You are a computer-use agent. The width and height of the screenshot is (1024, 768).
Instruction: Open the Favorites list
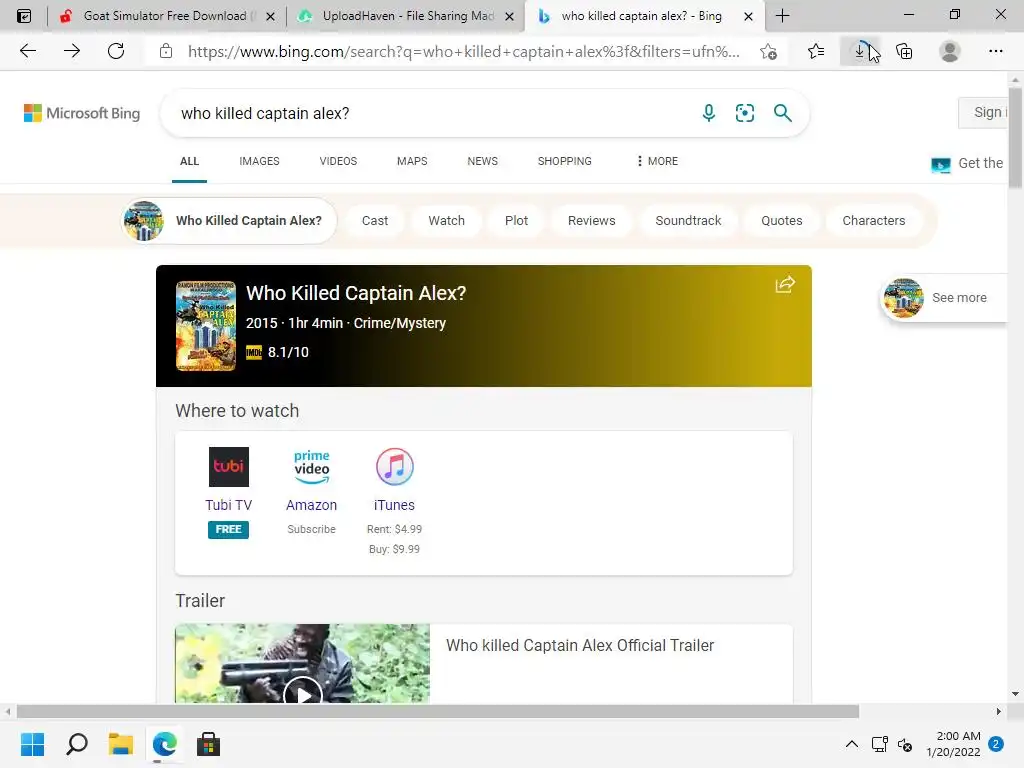pyautogui.click(x=816, y=51)
